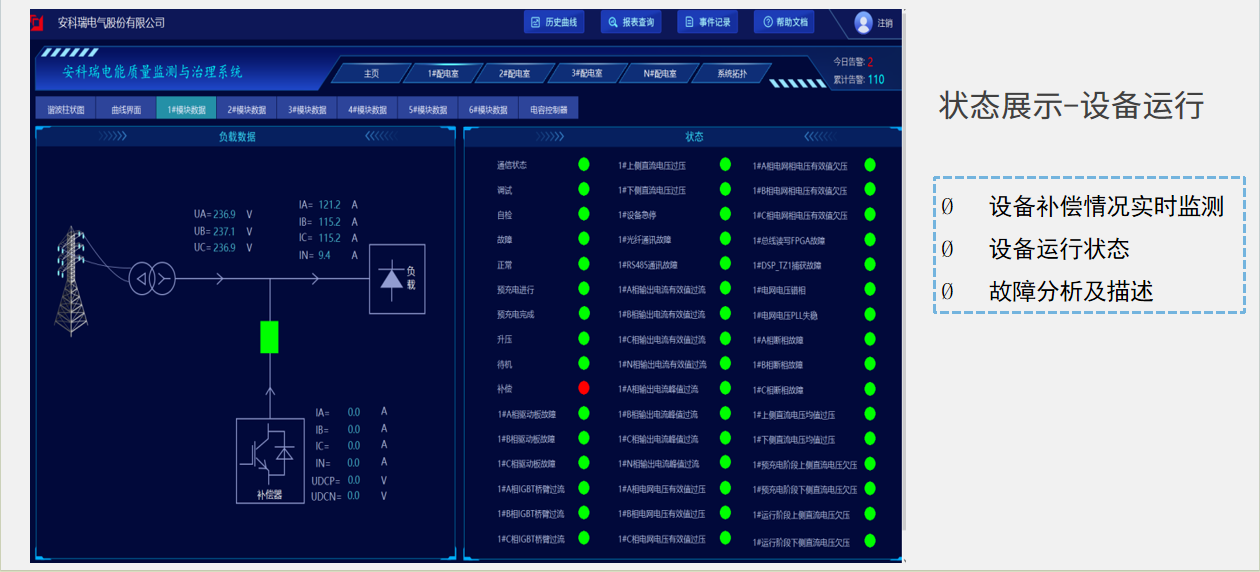Click cumulative alarm count 110
Screen dimensions: 1260x572
coord(876,79)
